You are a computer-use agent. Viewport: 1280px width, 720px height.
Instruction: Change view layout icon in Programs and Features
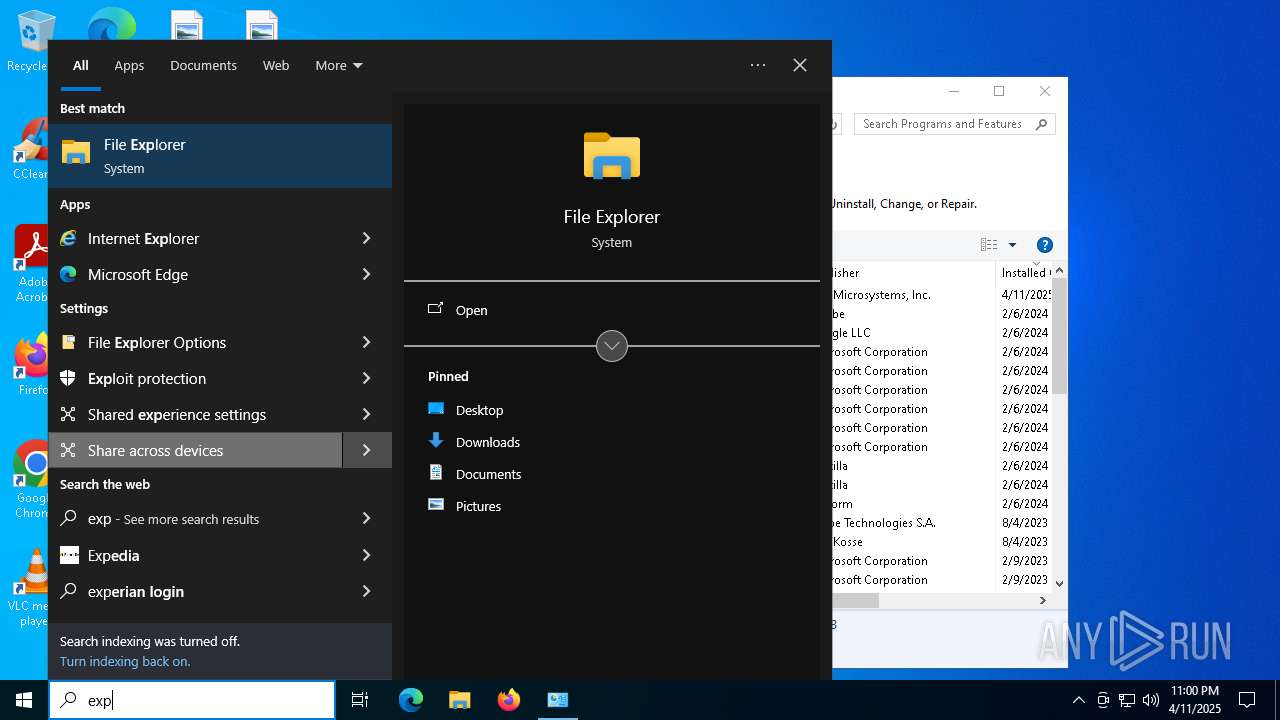pos(989,245)
